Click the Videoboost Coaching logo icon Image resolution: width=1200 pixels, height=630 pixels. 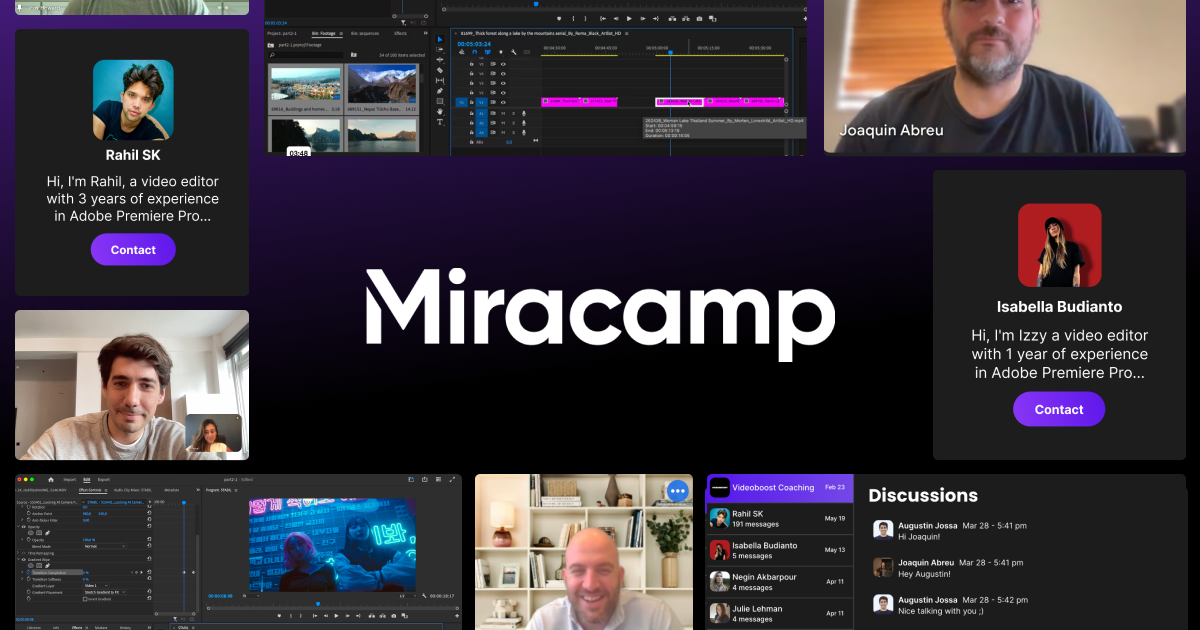tap(720, 487)
